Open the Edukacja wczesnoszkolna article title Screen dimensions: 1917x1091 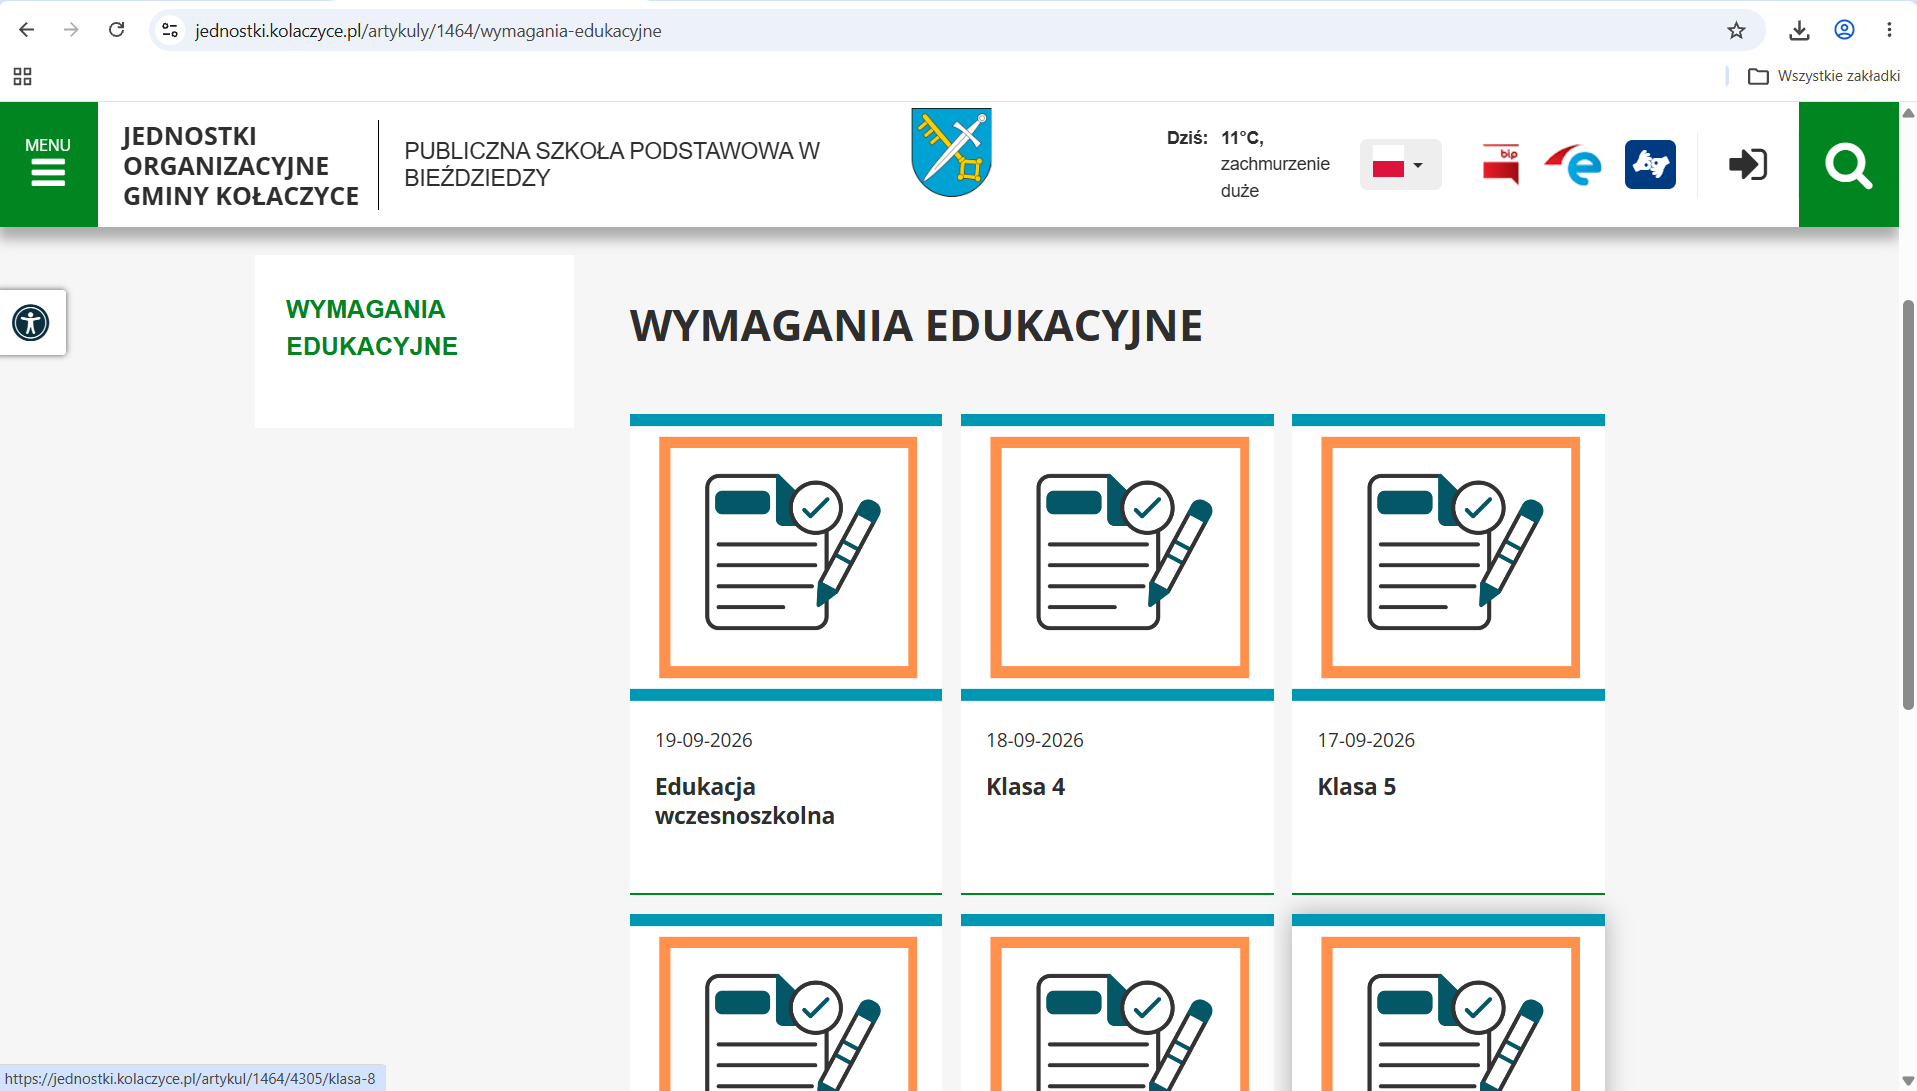pos(744,801)
